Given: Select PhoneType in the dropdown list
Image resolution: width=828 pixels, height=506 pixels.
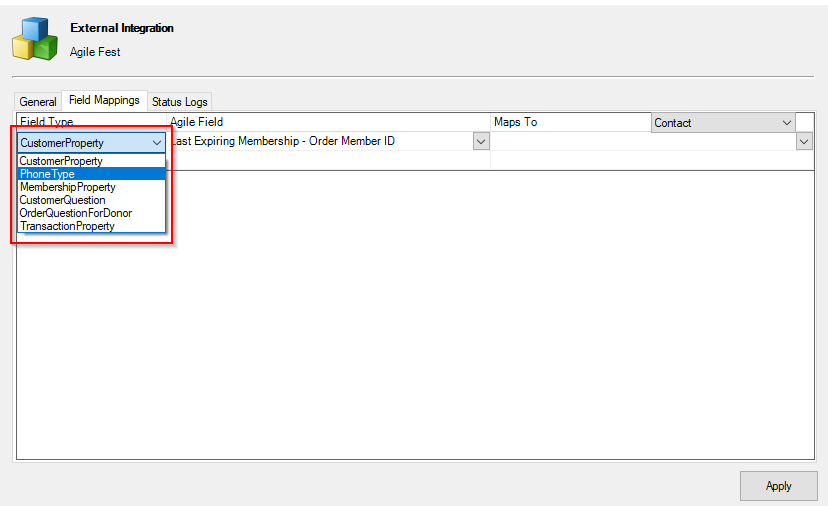Looking at the screenshot, I should point(91,174).
